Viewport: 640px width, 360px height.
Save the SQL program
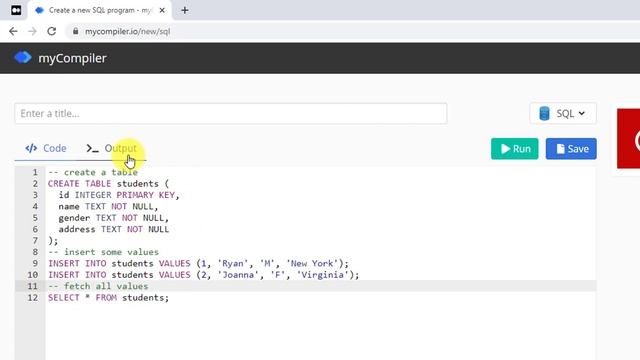571,149
